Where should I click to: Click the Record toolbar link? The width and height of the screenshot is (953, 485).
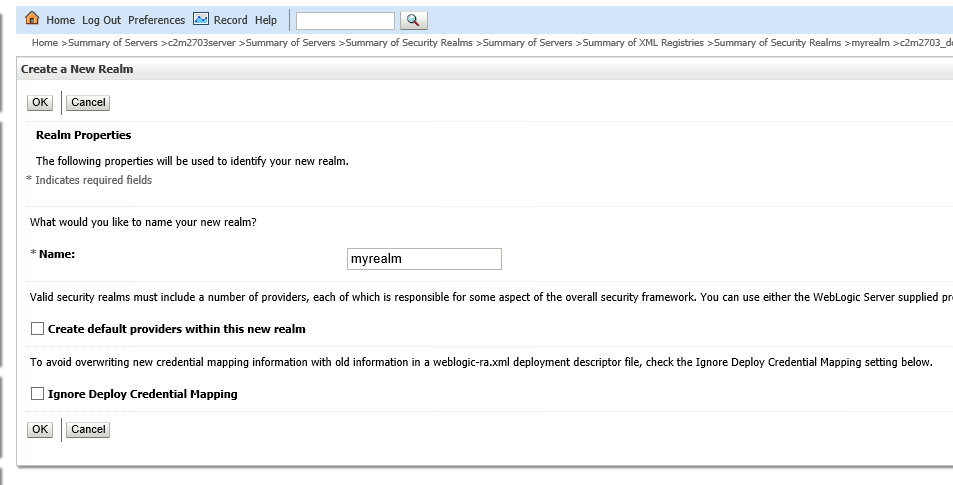(230, 20)
